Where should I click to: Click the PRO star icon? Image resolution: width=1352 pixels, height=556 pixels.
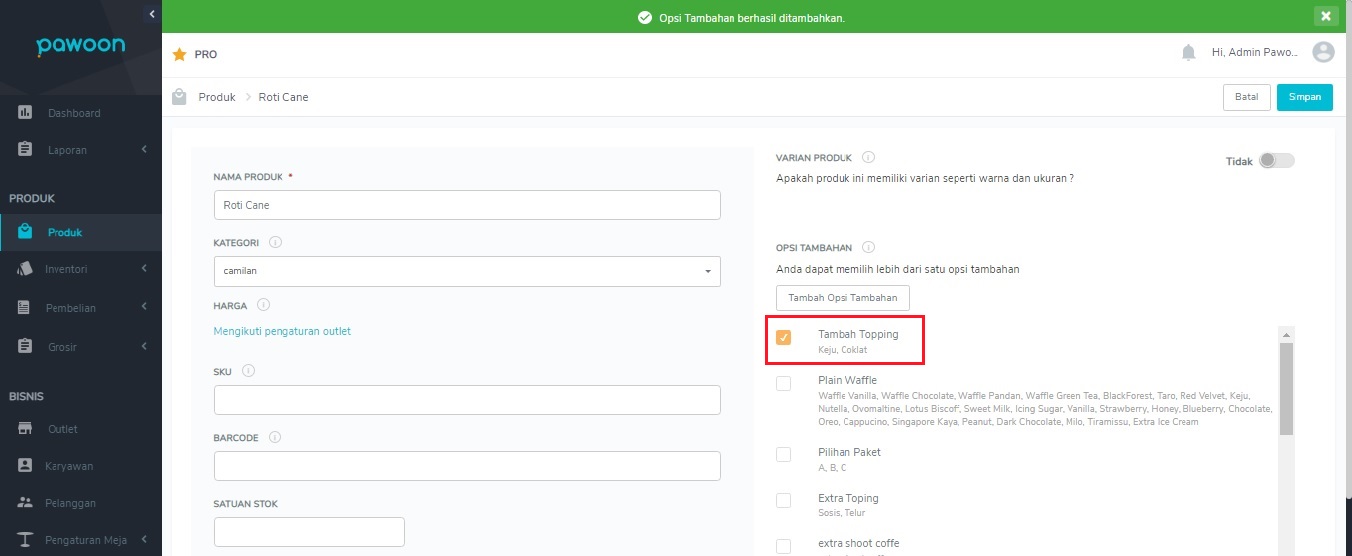[x=180, y=54]
